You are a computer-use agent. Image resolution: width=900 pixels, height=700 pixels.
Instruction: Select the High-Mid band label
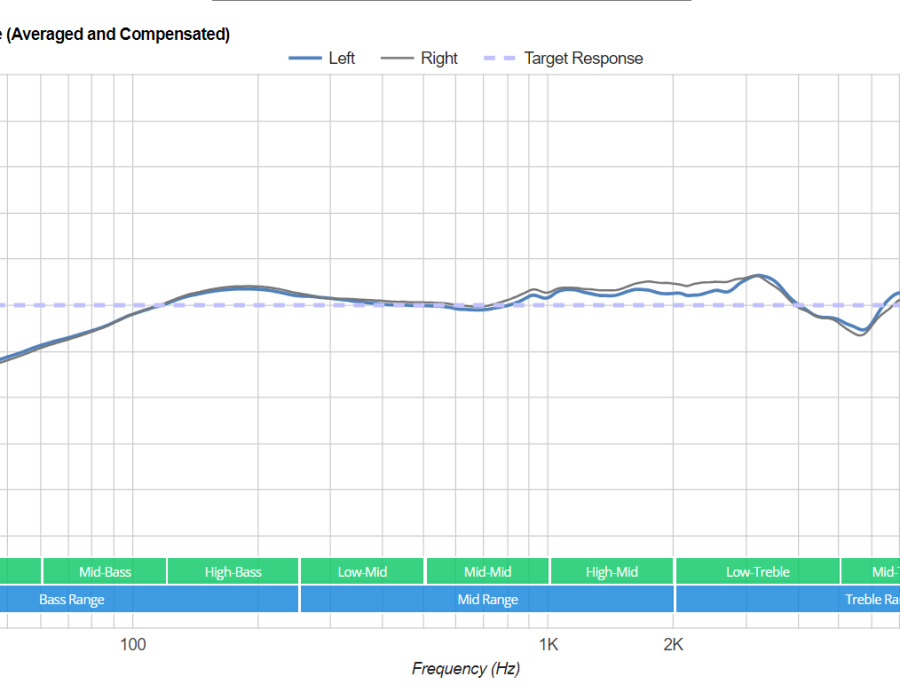612,571
